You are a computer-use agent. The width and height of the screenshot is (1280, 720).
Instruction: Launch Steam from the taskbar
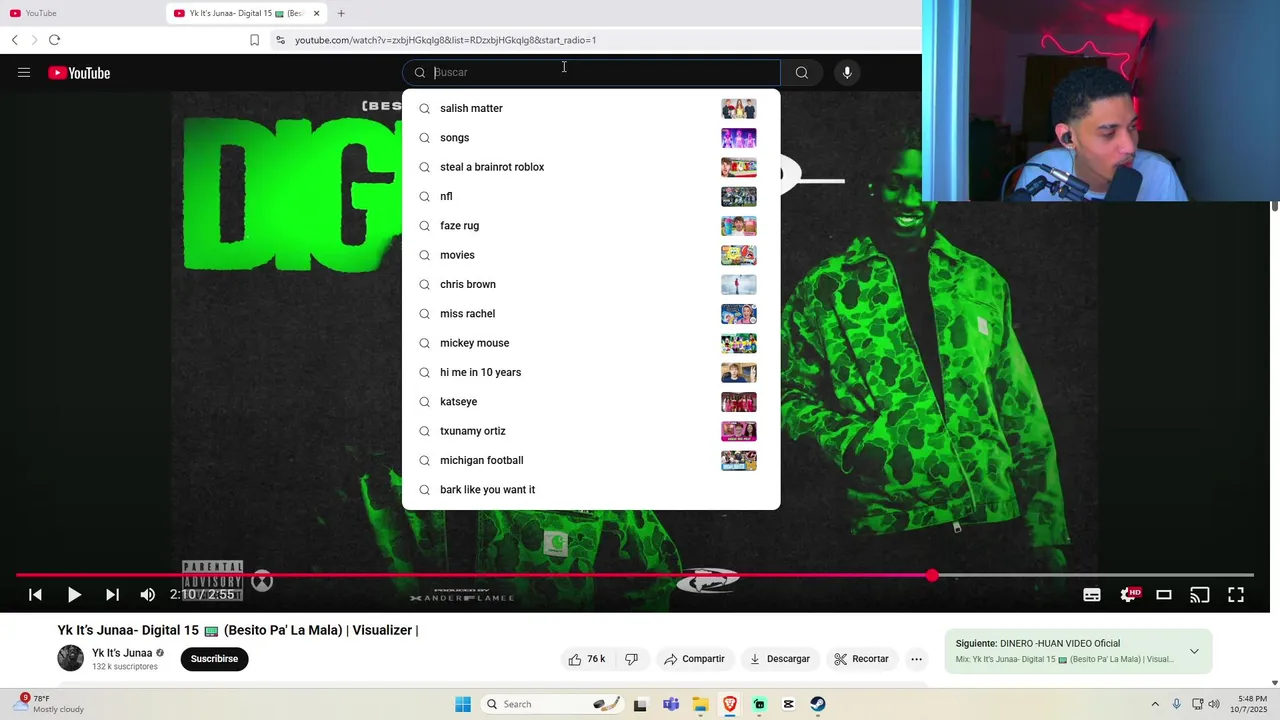[818, 704]
